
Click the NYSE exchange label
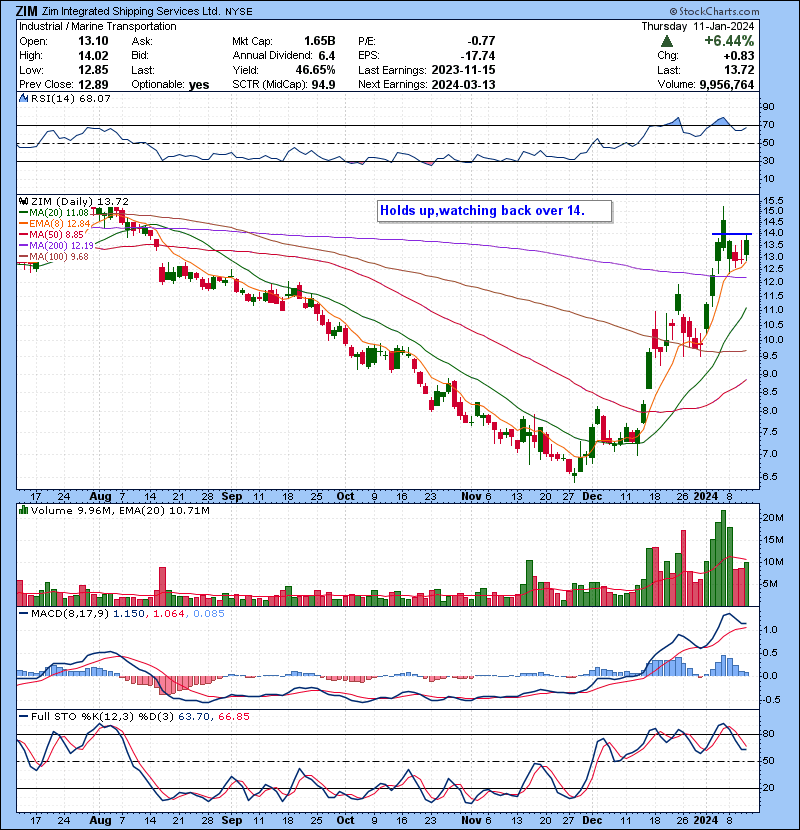point(239,12)
